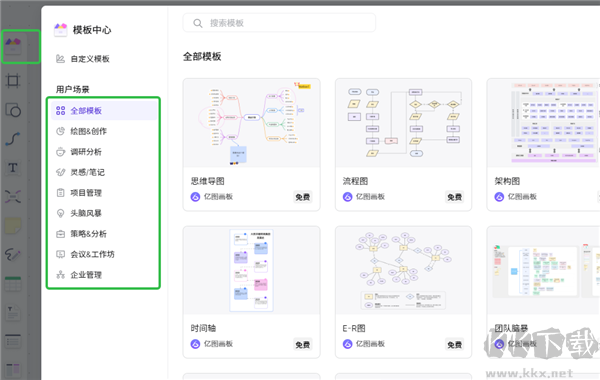Select the Shapes tool in left toolbar
This screenshot has width=600, height=380.
pos(13,110)
